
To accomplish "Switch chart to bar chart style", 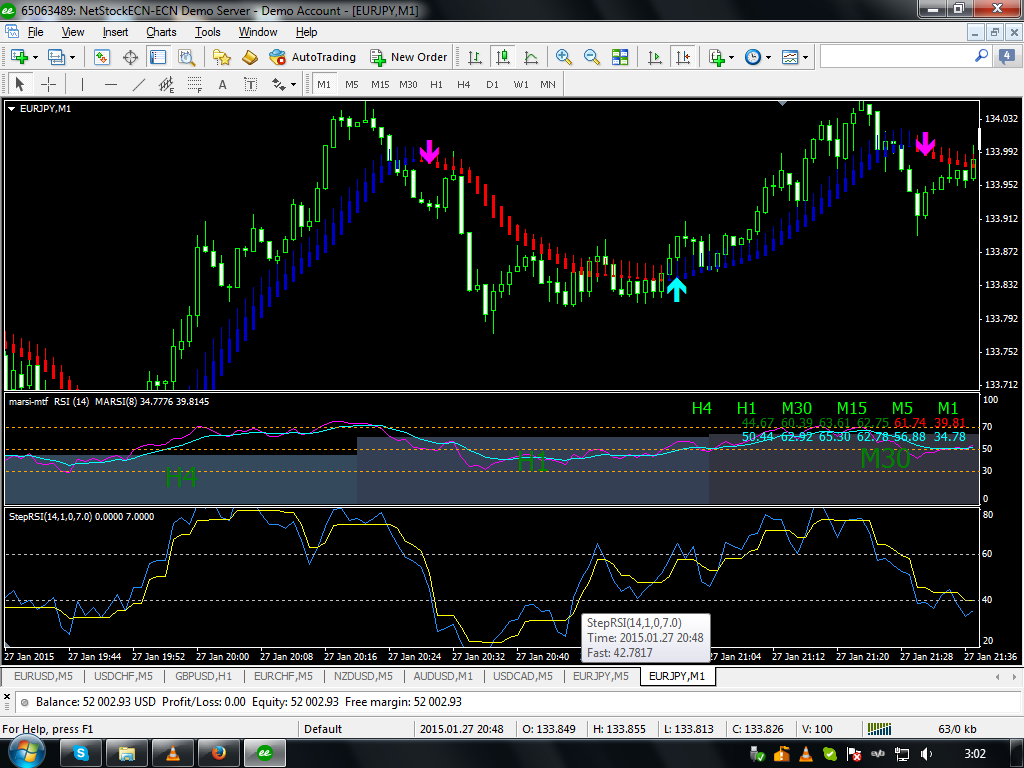I will pos(474,57).
